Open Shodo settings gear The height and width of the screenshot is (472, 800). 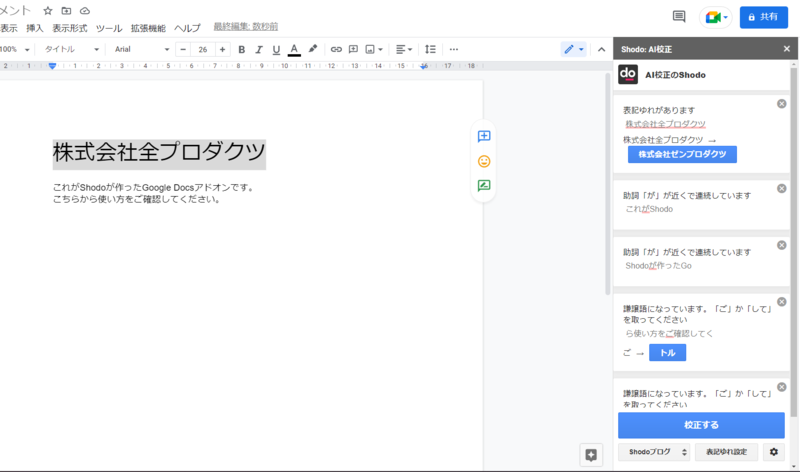[774, 452]
